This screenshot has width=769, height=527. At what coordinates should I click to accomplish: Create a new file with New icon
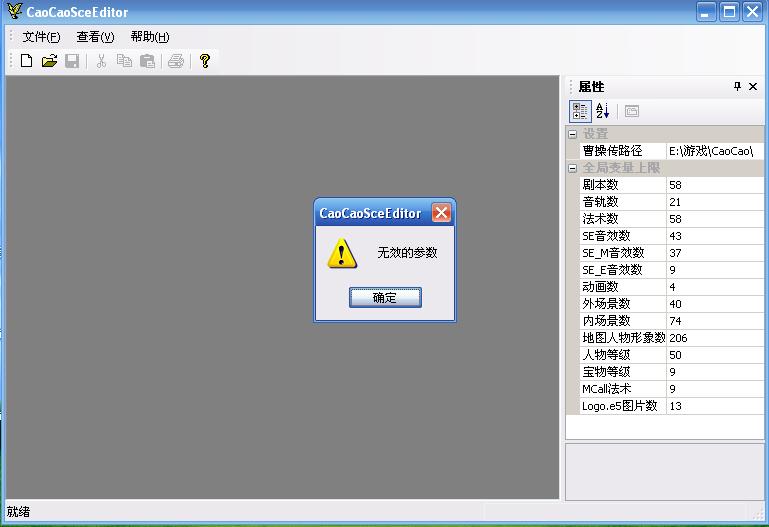pyautogui.click(x=26, y=61)
